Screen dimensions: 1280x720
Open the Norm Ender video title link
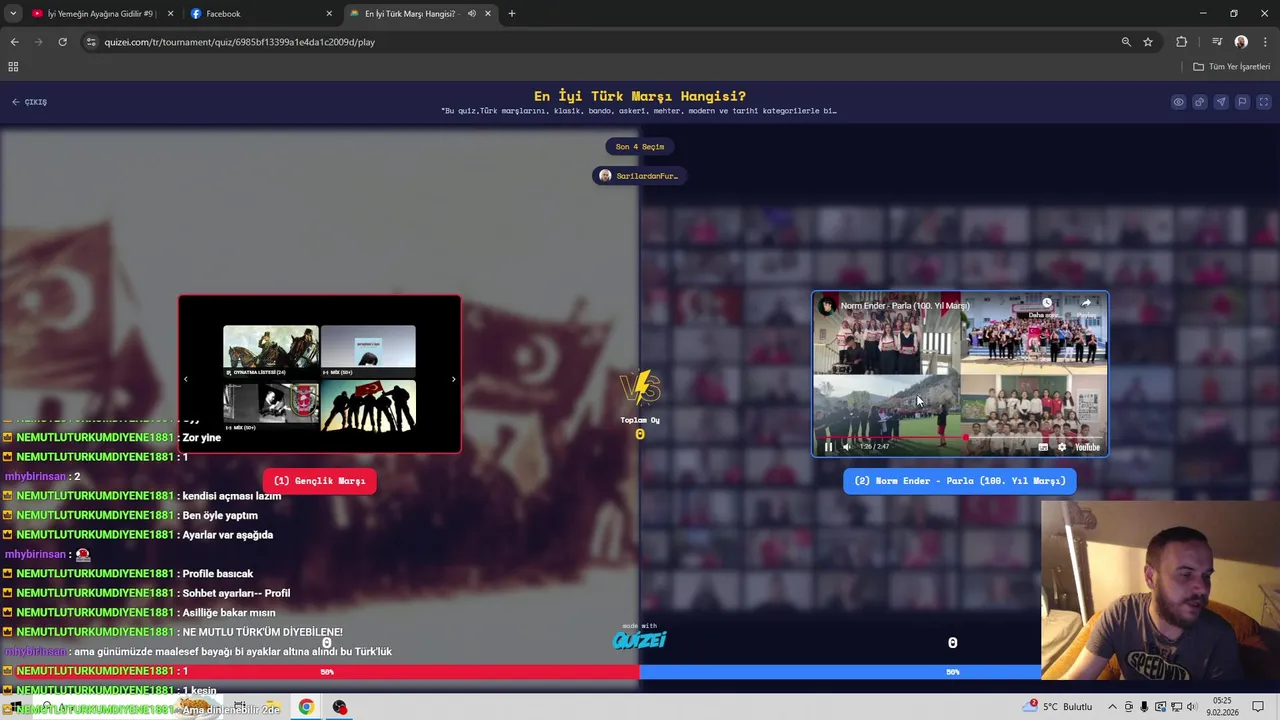pyautogui.click(x=905, y=306)
